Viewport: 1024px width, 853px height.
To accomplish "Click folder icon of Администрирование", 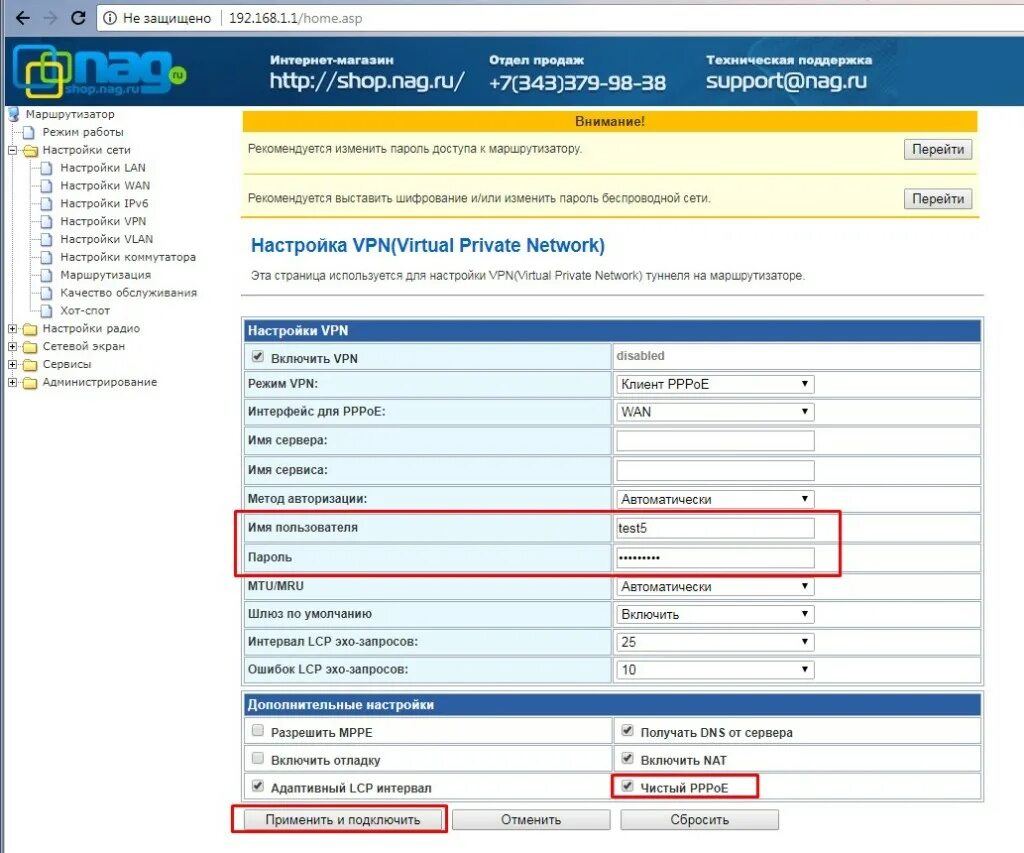I will pyautogui.click(x=30, y=383).
